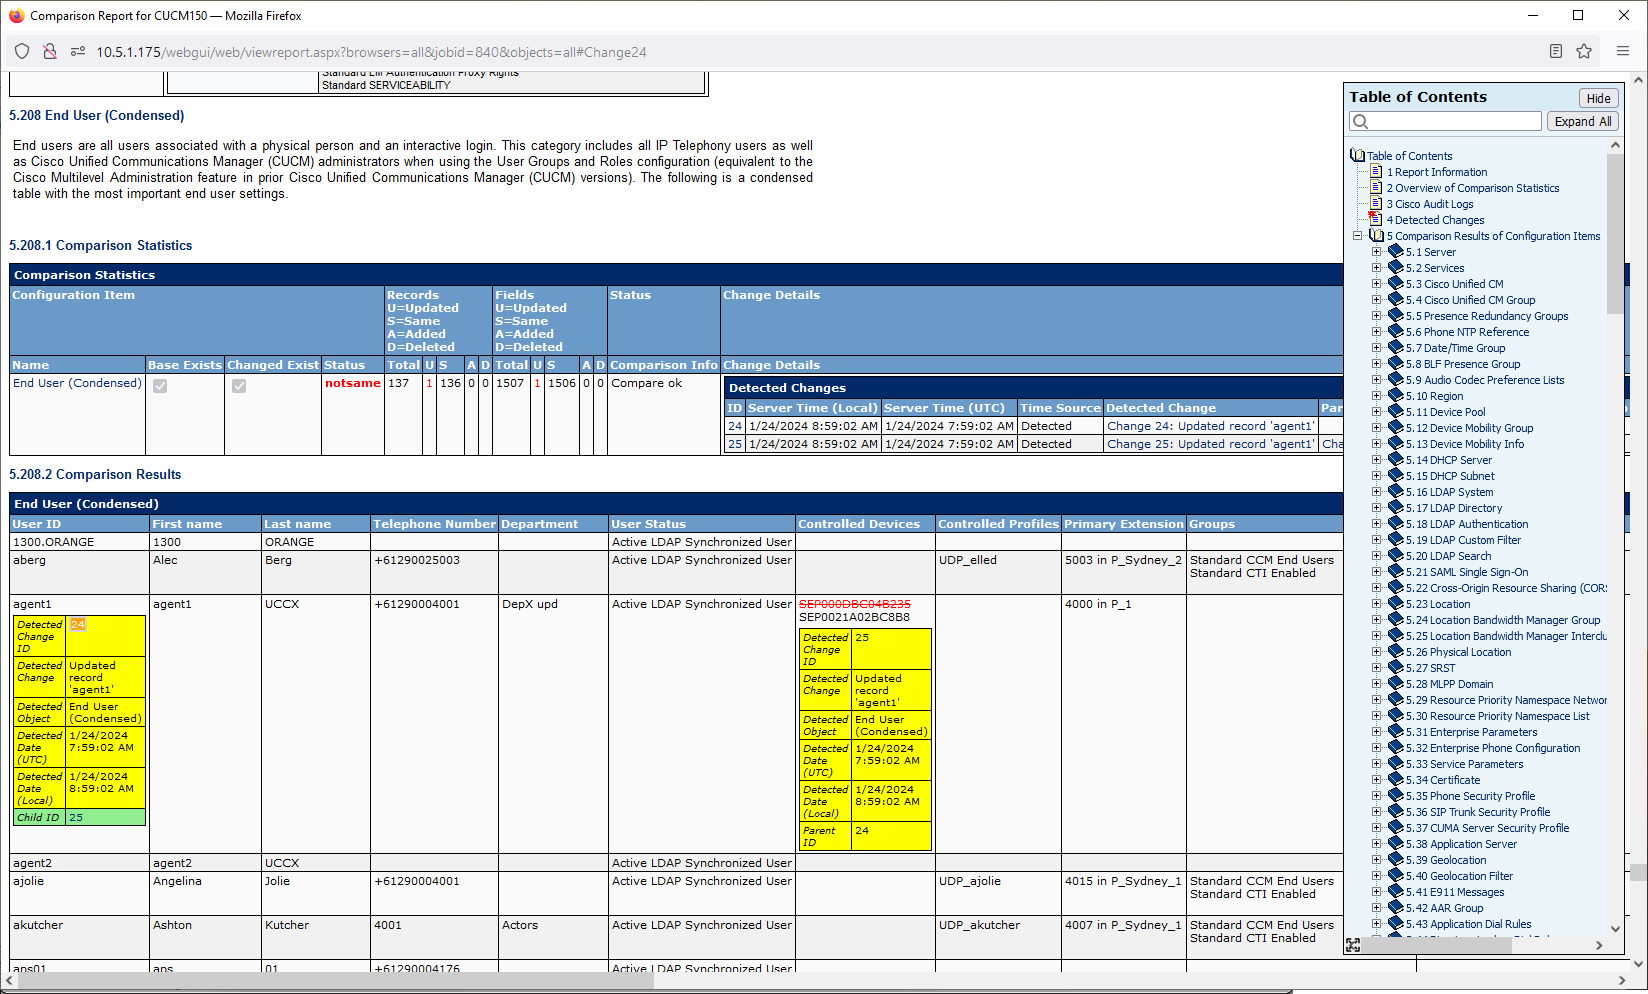This screenshot has height=994, width=1648.
Task: Open 5.26 Physical Location in the contents
Action: [1458, 652]
